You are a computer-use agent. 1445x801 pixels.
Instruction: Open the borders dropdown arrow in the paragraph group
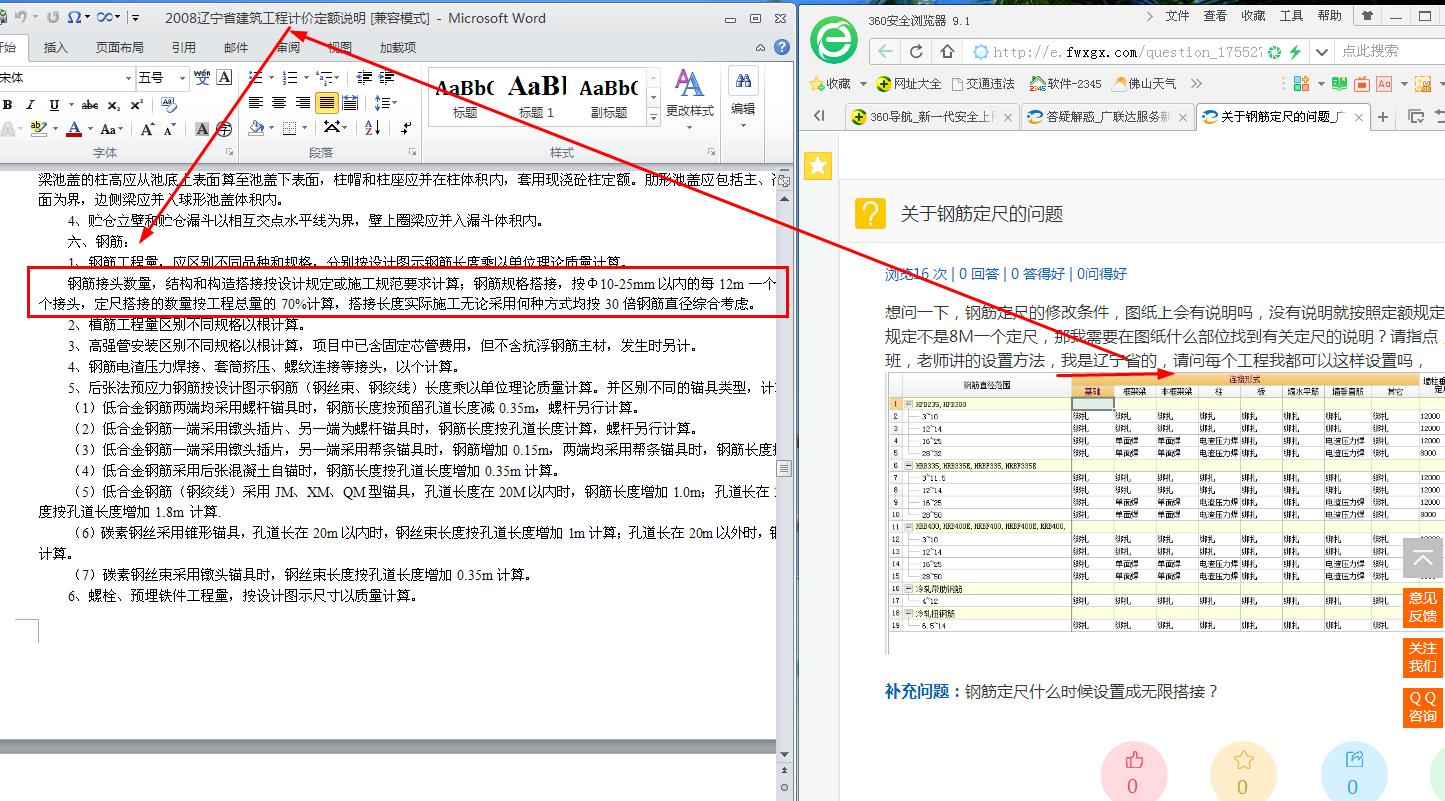click(304, 128)
